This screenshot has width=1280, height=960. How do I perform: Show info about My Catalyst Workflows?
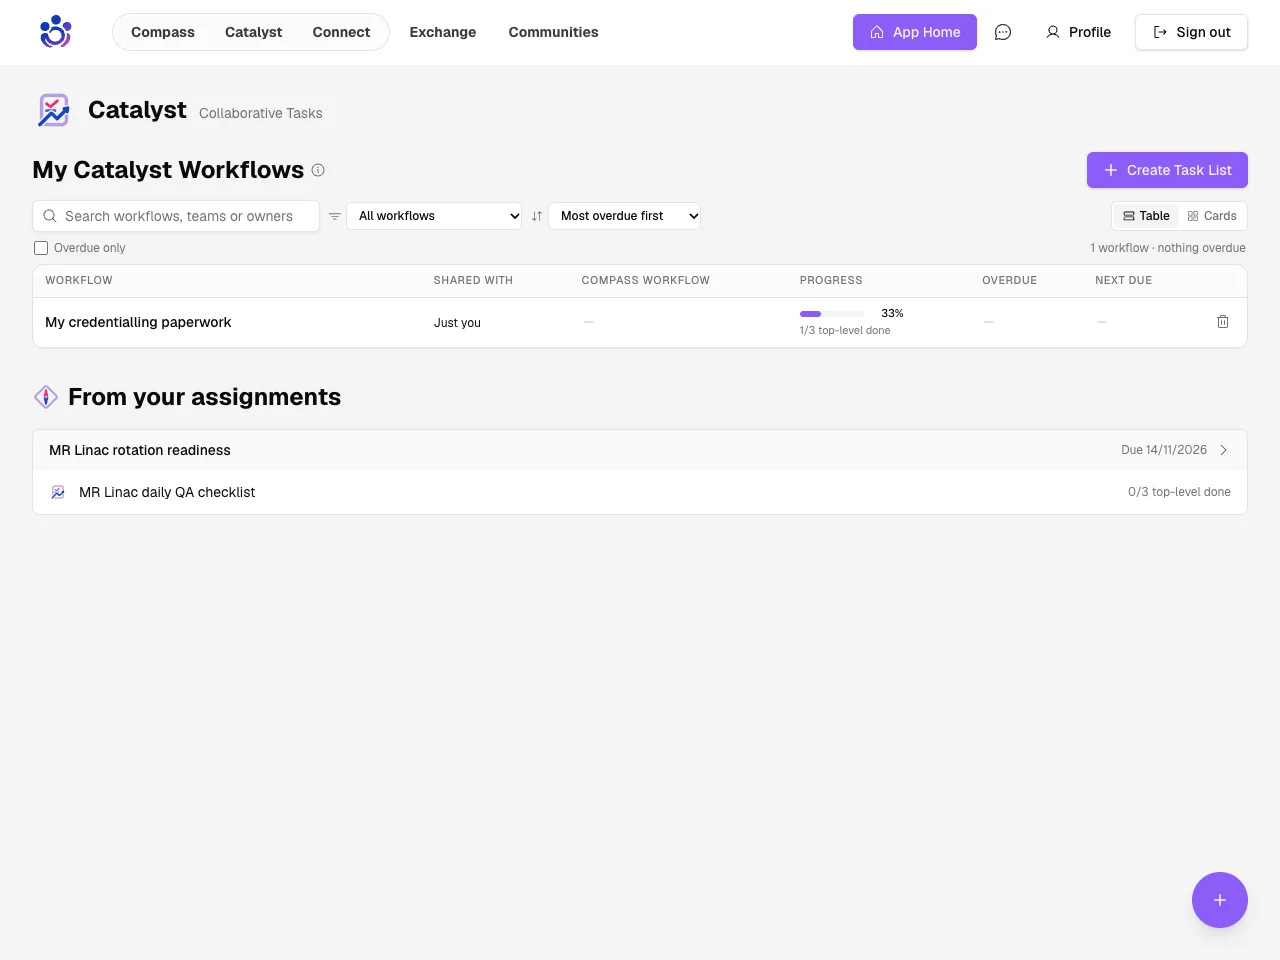(318, 170)
